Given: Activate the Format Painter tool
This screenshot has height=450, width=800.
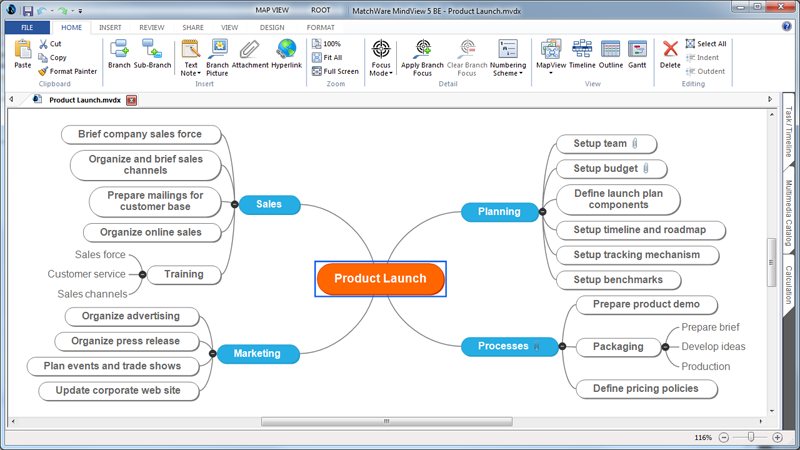Looking at the screenshot, I should click(68, 71).
